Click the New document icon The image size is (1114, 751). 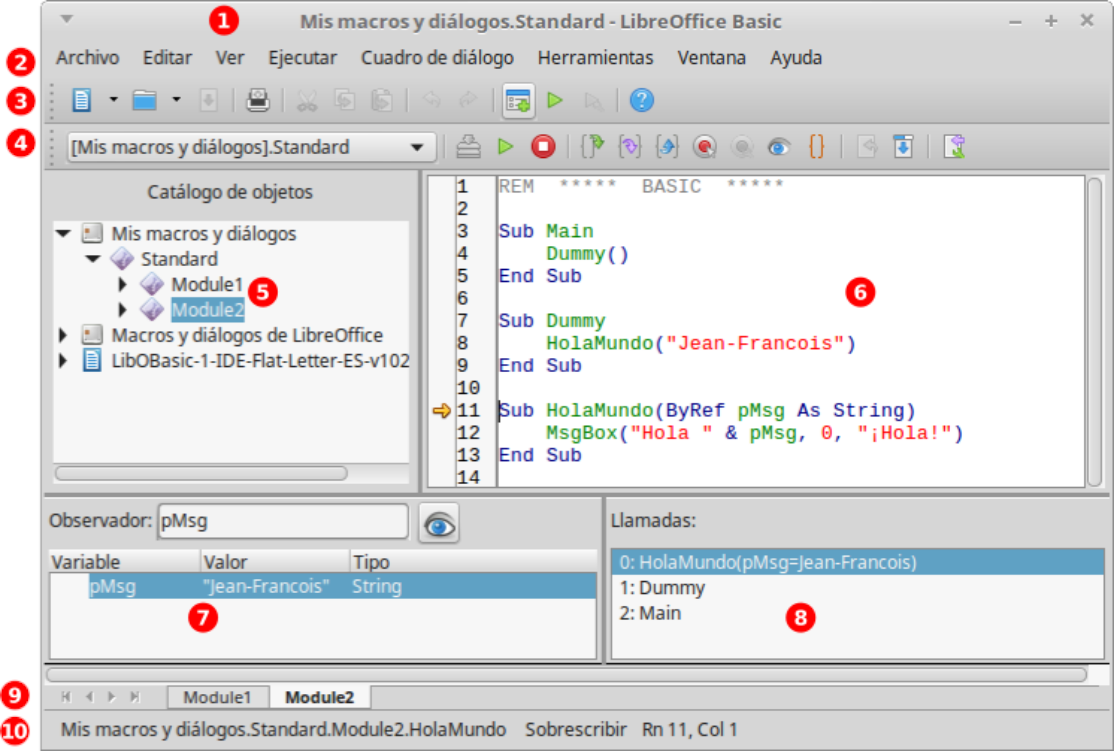[82, 100]
